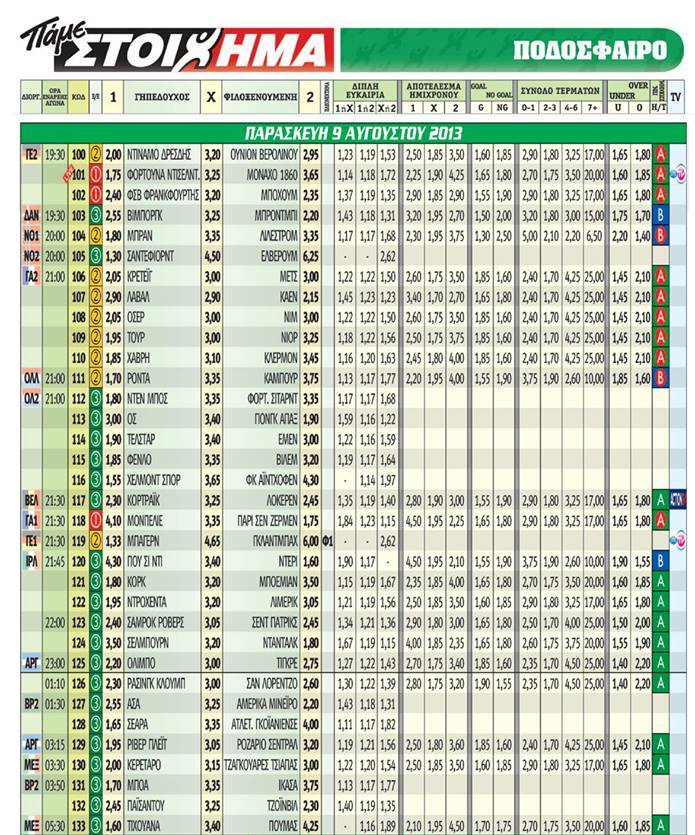Click the yellow circled 2 next to code 100

(x=95, y=155)
